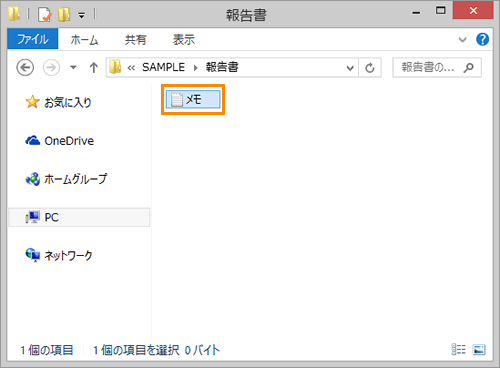The width and height of the screenshot is (500, 368).
Task: Expand the address bar history dropdown
Action: coord(350,68)
